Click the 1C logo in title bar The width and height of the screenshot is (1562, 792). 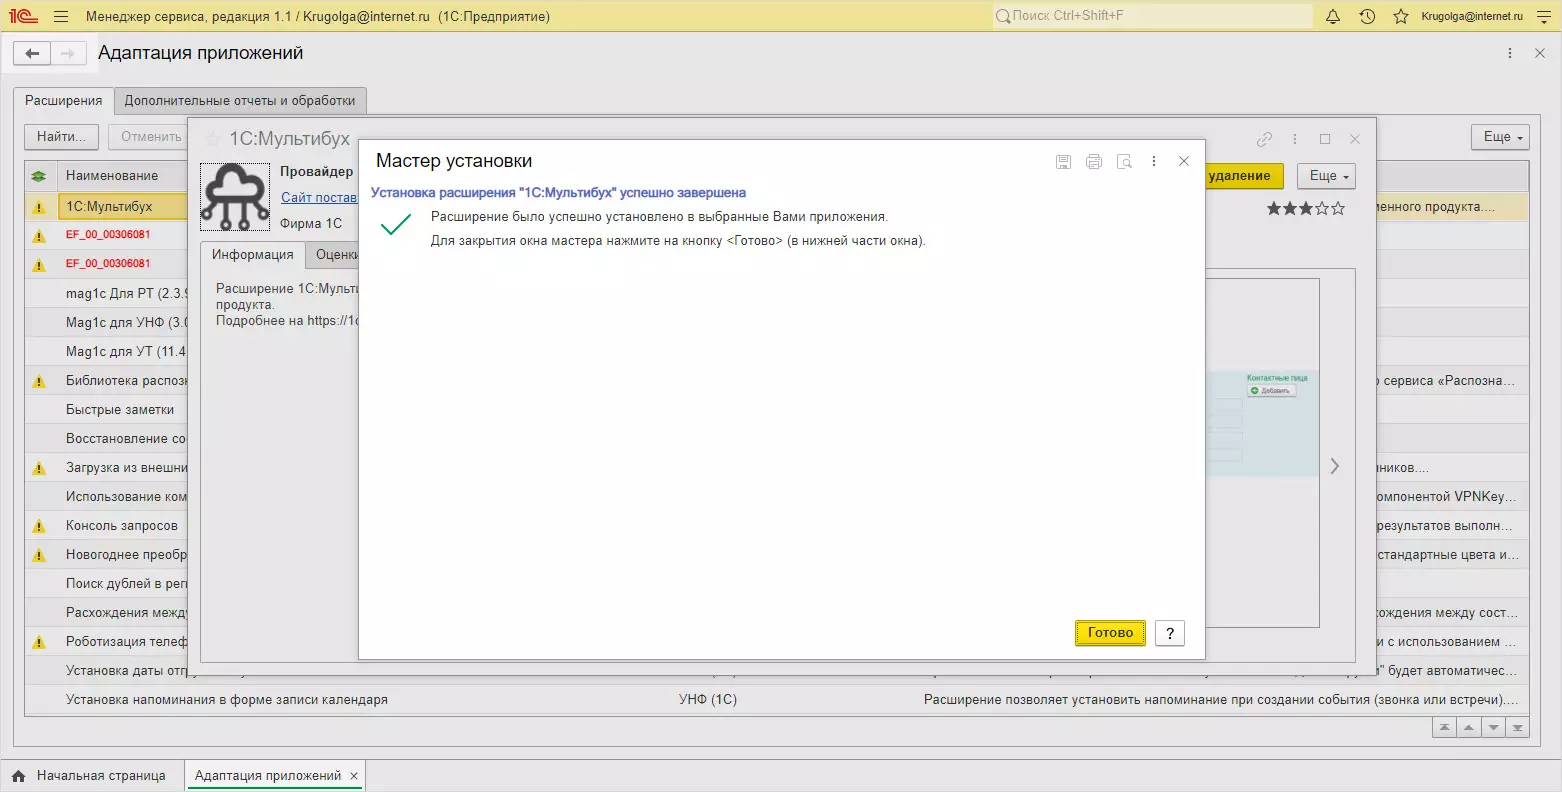pyautogui.click(x=23, y=16)
